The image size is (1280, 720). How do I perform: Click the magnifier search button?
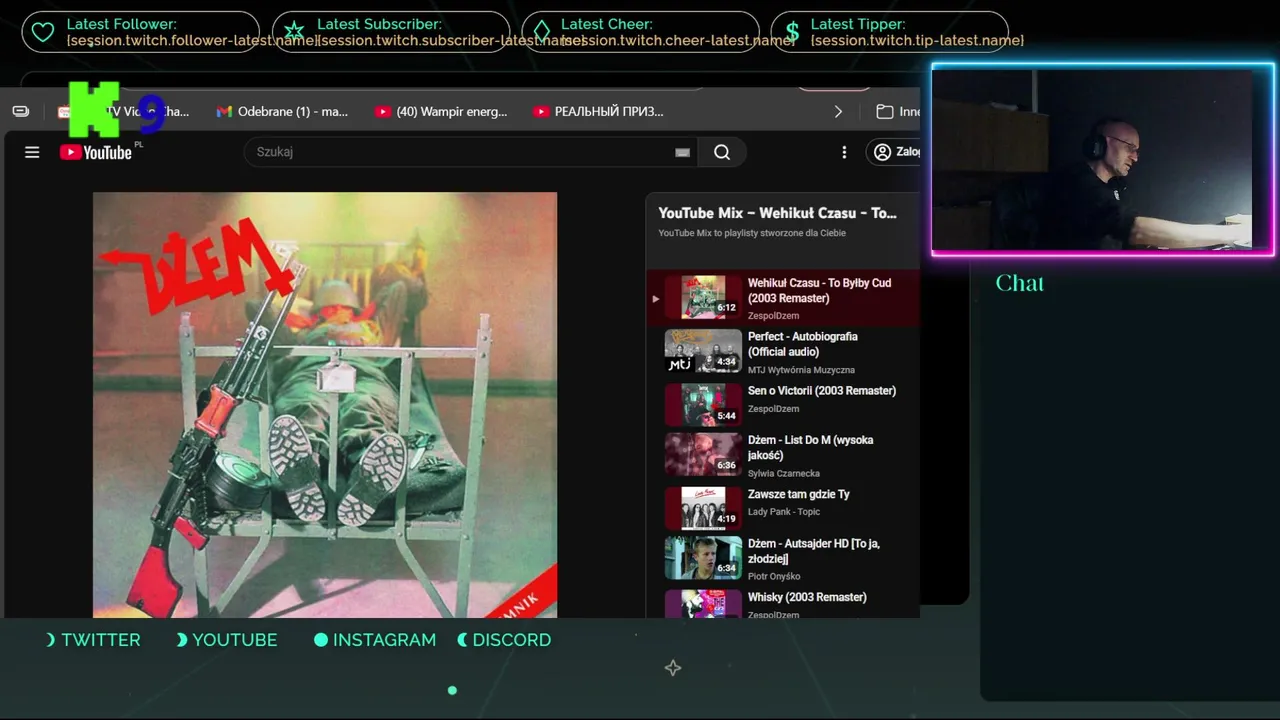(722, 152)
